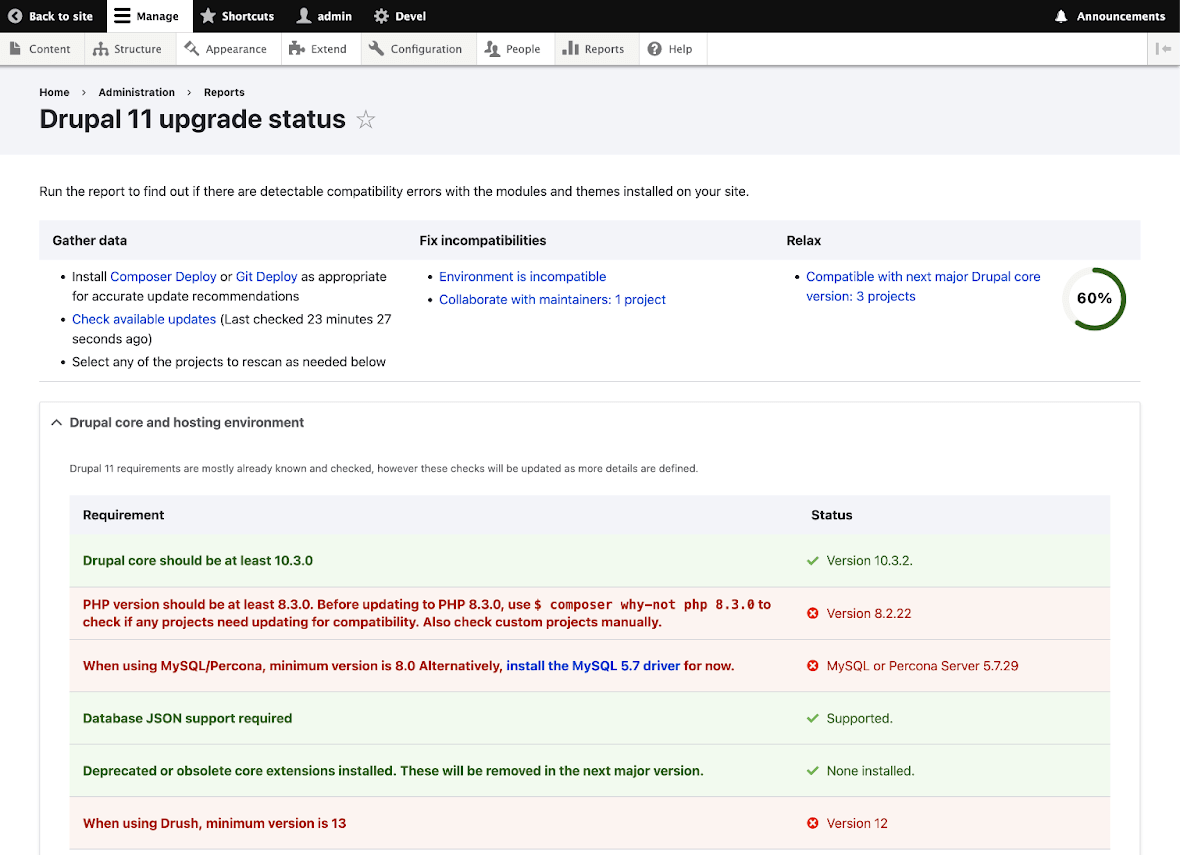
Task: Click error icon beside MySQL or Percona Server 5.7.29
Action: 813,665
